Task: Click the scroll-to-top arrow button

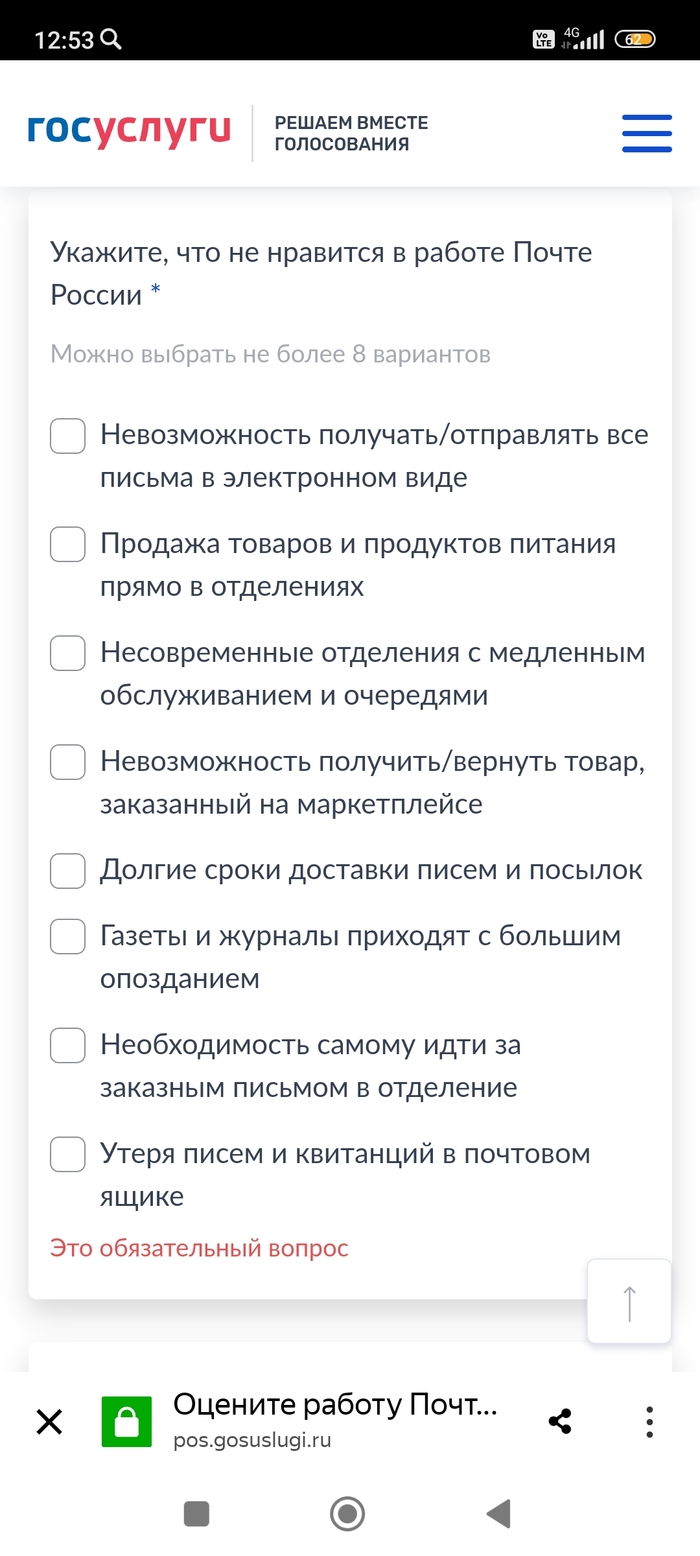Action: tap(629, 1301)
